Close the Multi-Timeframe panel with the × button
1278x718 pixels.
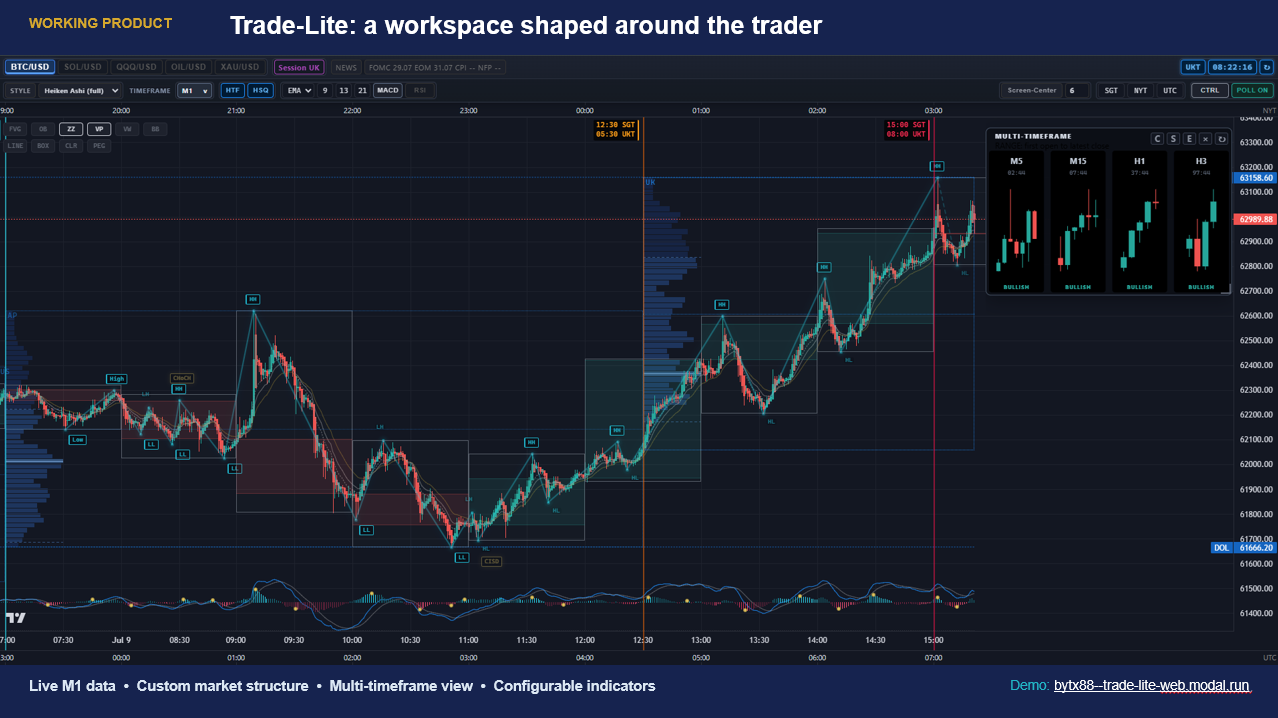1205,139
